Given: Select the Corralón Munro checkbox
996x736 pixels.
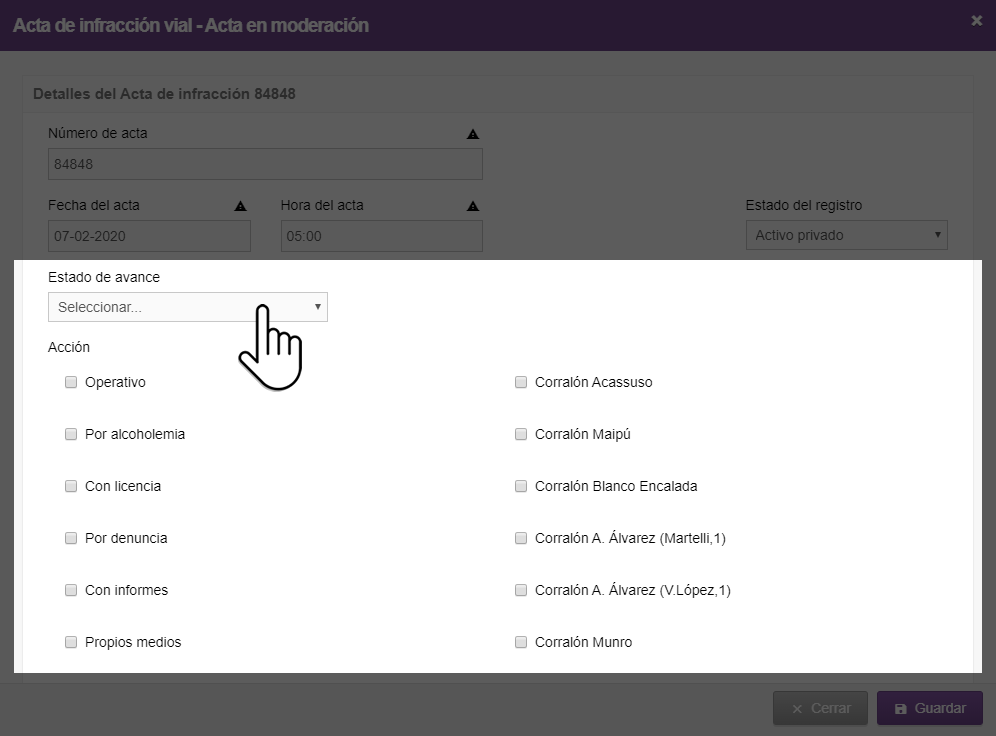Looking at the screenshot, I should (521, 642).
